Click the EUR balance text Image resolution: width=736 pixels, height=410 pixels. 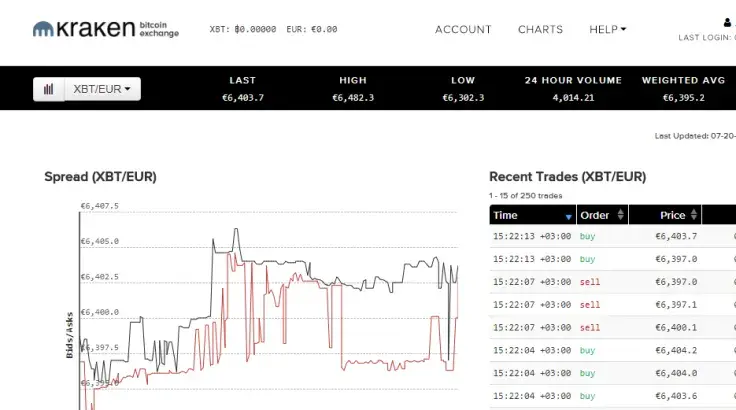[x=312, y=29]
